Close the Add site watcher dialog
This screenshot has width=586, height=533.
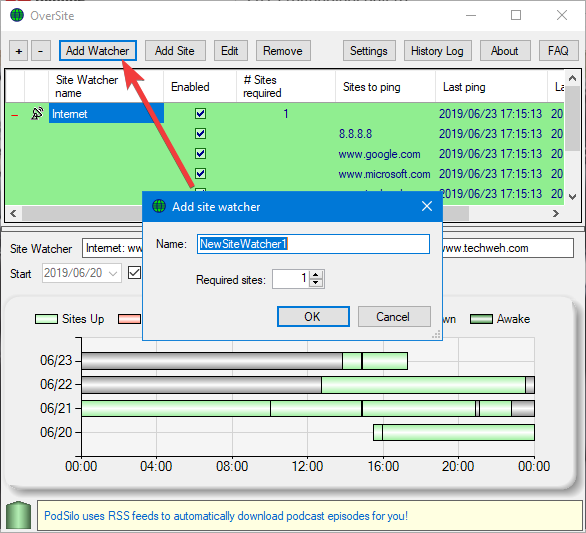(x=427, y=206)
